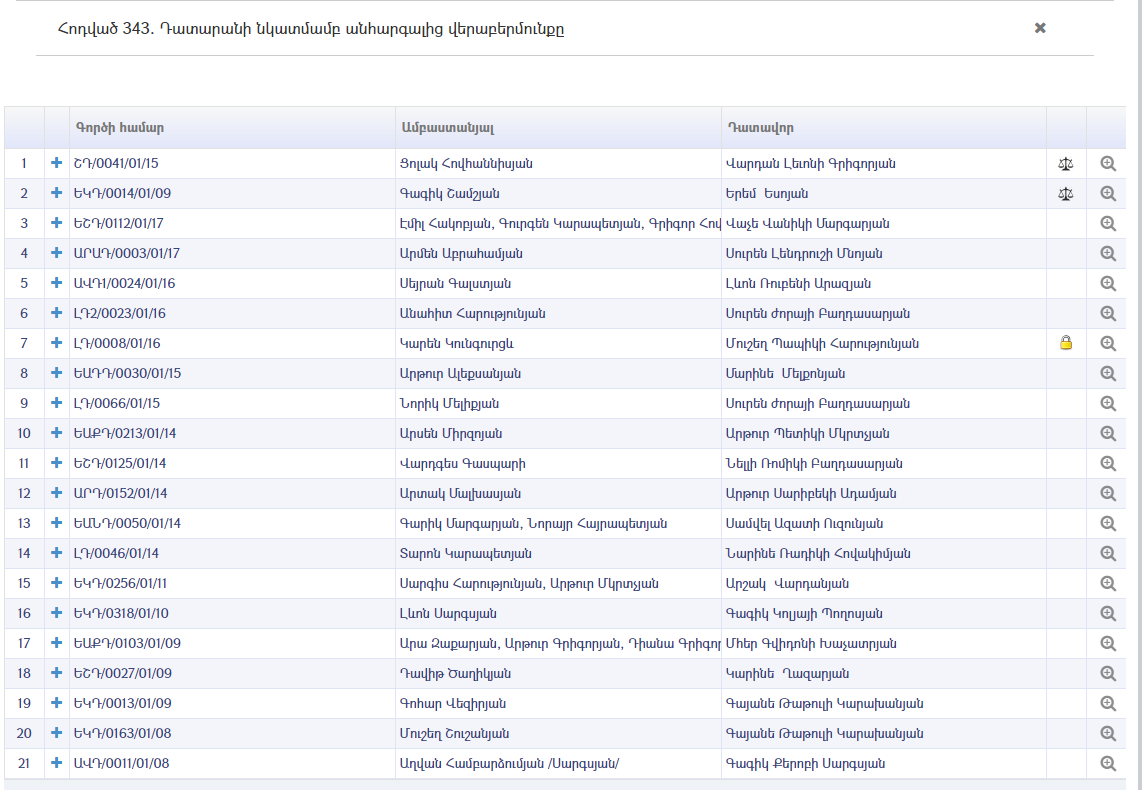1142x790 pixels.
Task: Open magnifier for case ԵԿԴ/0163/01/08
Action: tap(1108, 733)
